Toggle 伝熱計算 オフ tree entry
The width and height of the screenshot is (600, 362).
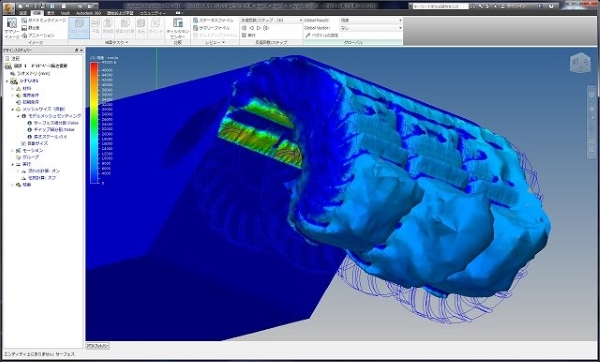[39, 178]
